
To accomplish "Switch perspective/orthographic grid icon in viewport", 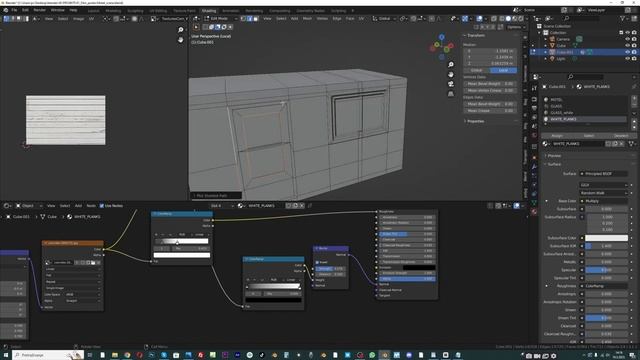I will 451,94.
